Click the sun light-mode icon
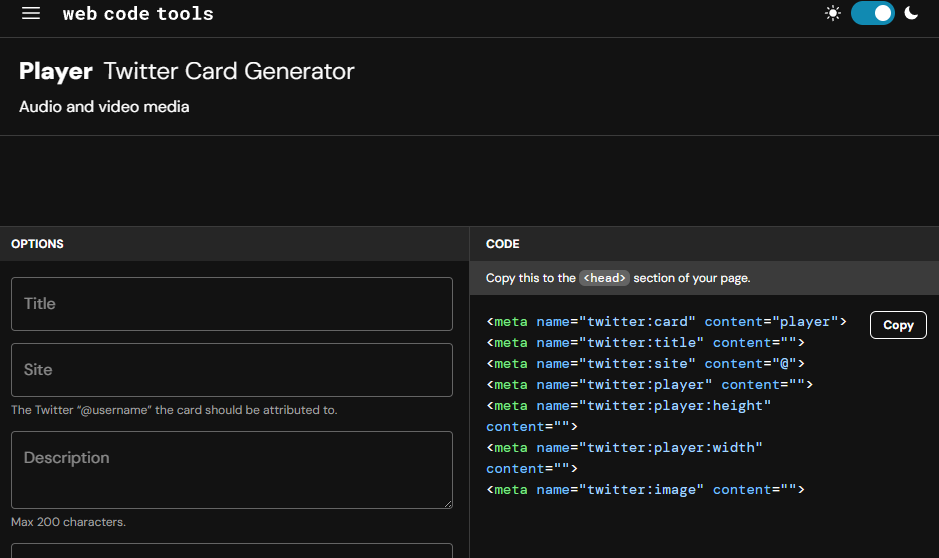 tap(832, 13)
